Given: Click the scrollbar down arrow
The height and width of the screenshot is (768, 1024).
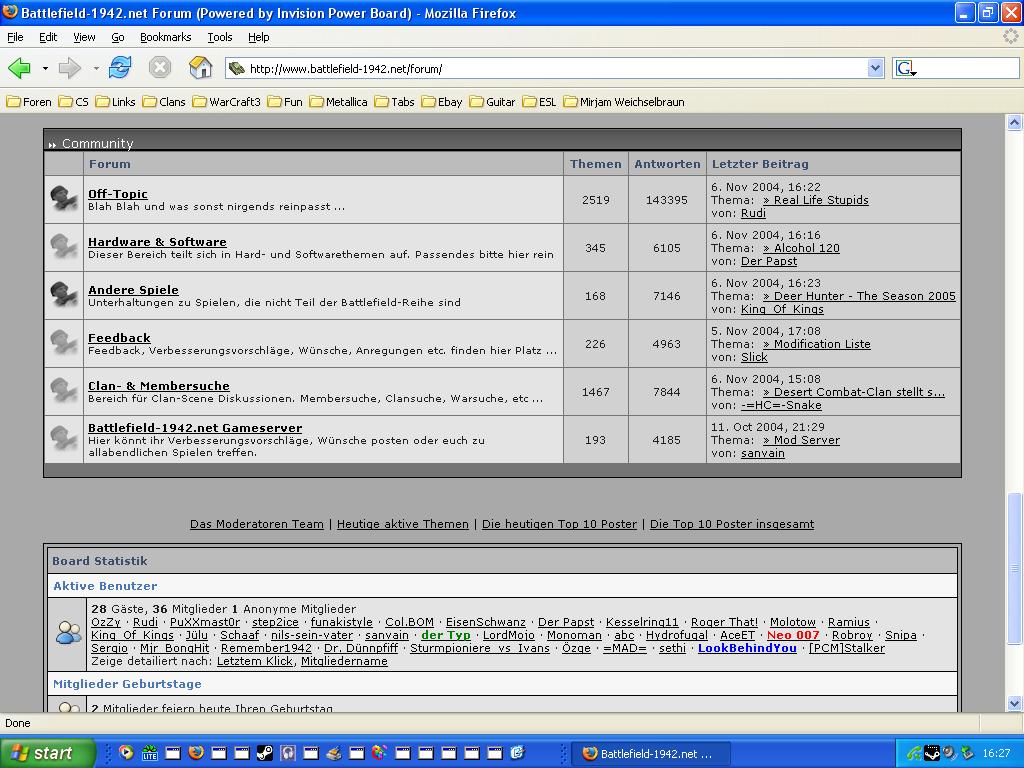Looking at the screenshot, I should 1014,703.
